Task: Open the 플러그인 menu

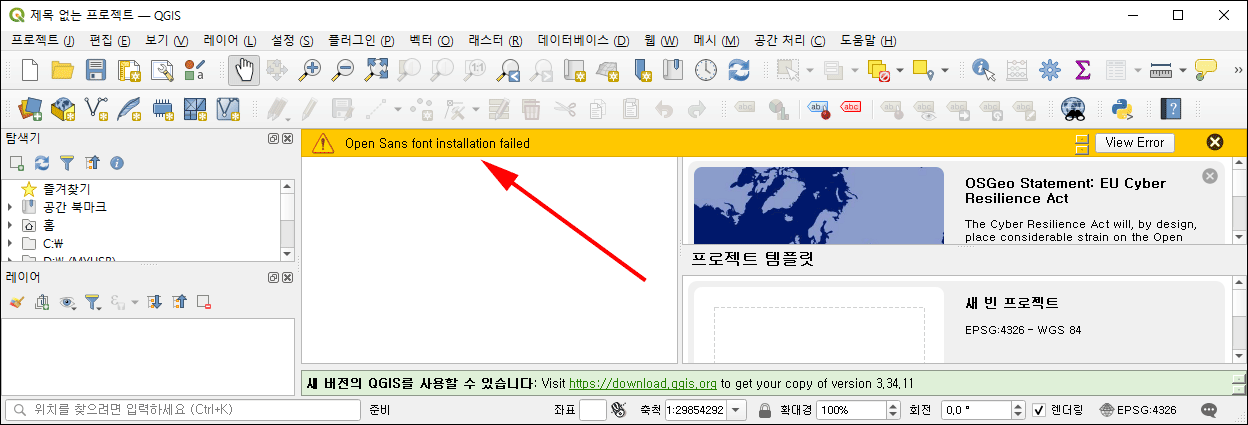Action: [x=359, y=40]
